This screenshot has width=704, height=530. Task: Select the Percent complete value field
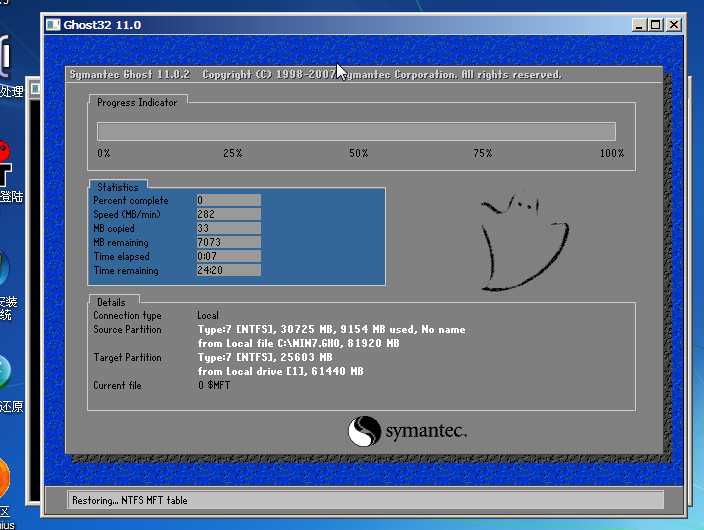click(229, 200)
